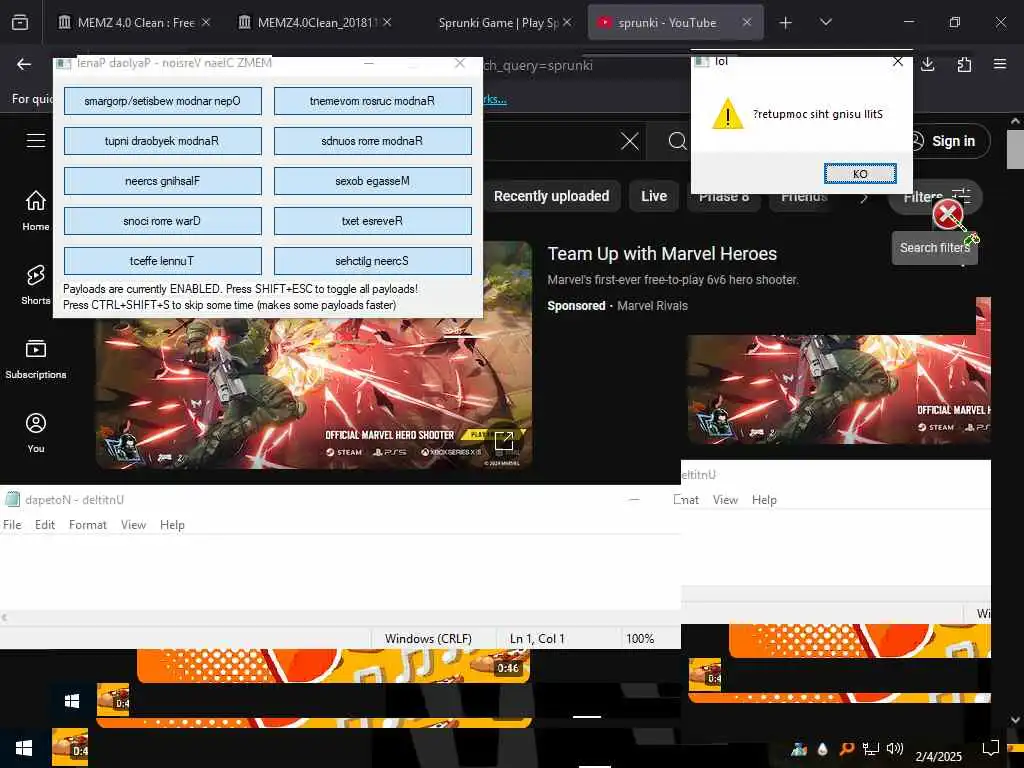This screenshot has height=768, width=1024.
Task: Open the notification center icon
Action: click(x=991, y=747)
